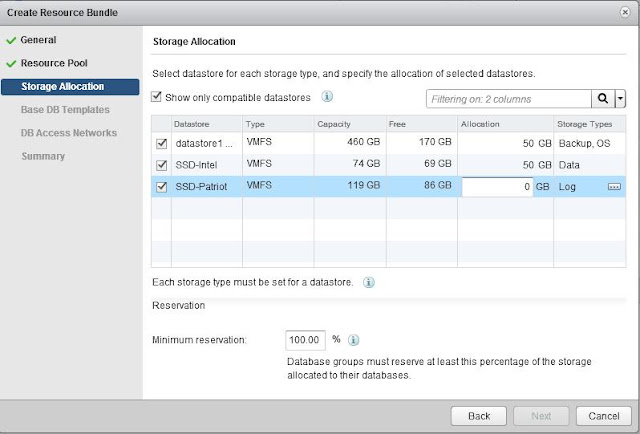The height and width of the screenshot is (434, 640).
Task: Click the search magnifier icon
Action: click(x=602, y=99)
